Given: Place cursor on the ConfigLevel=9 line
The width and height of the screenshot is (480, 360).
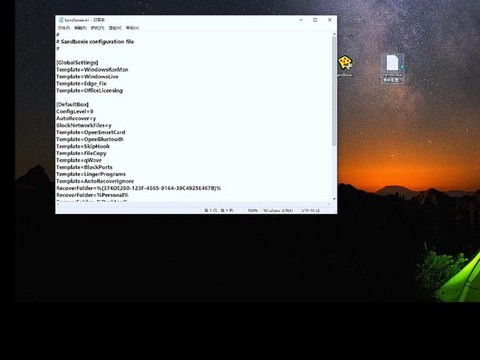Looking at the screenshot, I should tap(75, 112).
